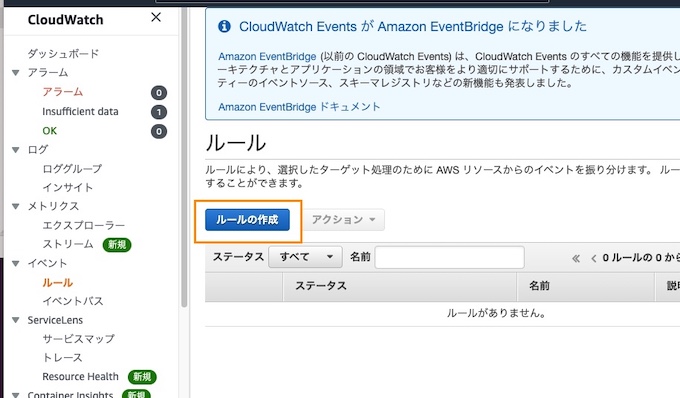
Task: Click the alarm count badge beside アラーム
Action: pos(159,92)
